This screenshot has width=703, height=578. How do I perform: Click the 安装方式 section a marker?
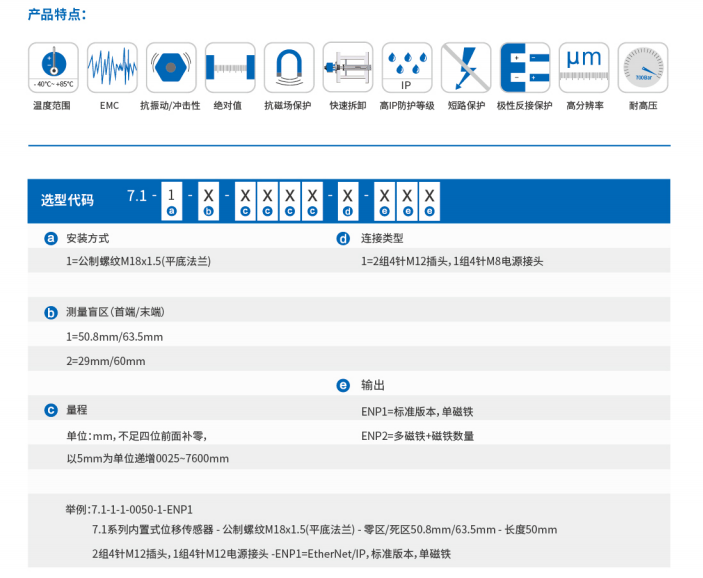point(51,239)
